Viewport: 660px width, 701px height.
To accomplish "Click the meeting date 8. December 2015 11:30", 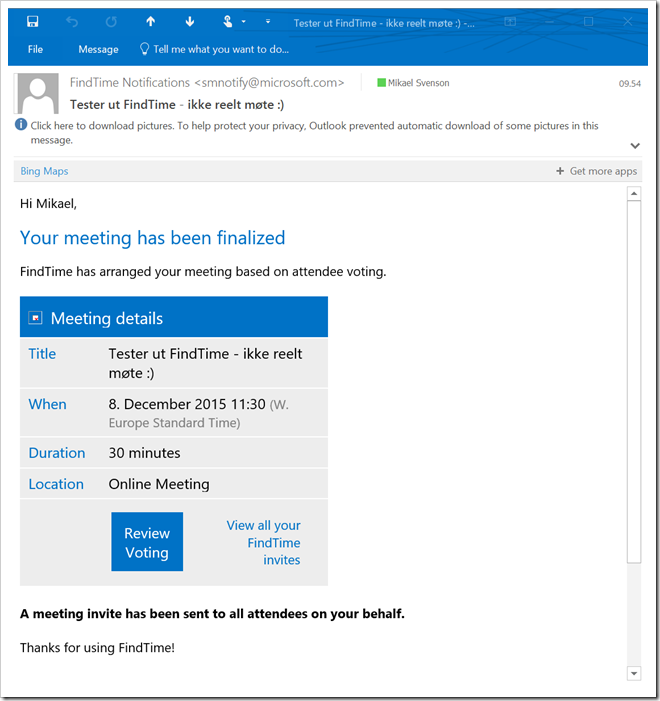I will [x=187, y=404].
